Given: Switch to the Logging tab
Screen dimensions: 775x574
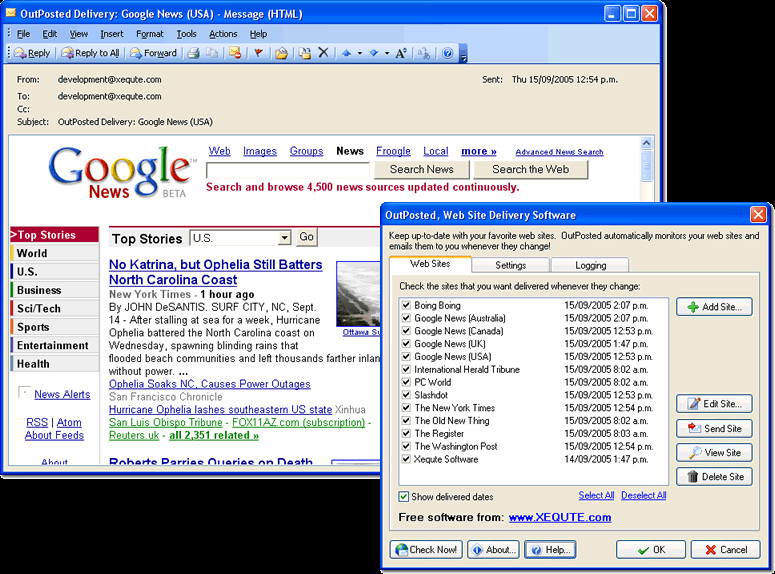Looking at the screenshot, I should tap(590, 265).
